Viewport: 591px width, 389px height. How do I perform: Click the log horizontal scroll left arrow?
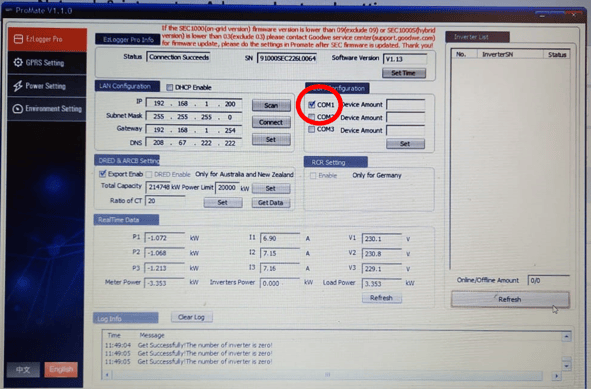pos(107,375)
